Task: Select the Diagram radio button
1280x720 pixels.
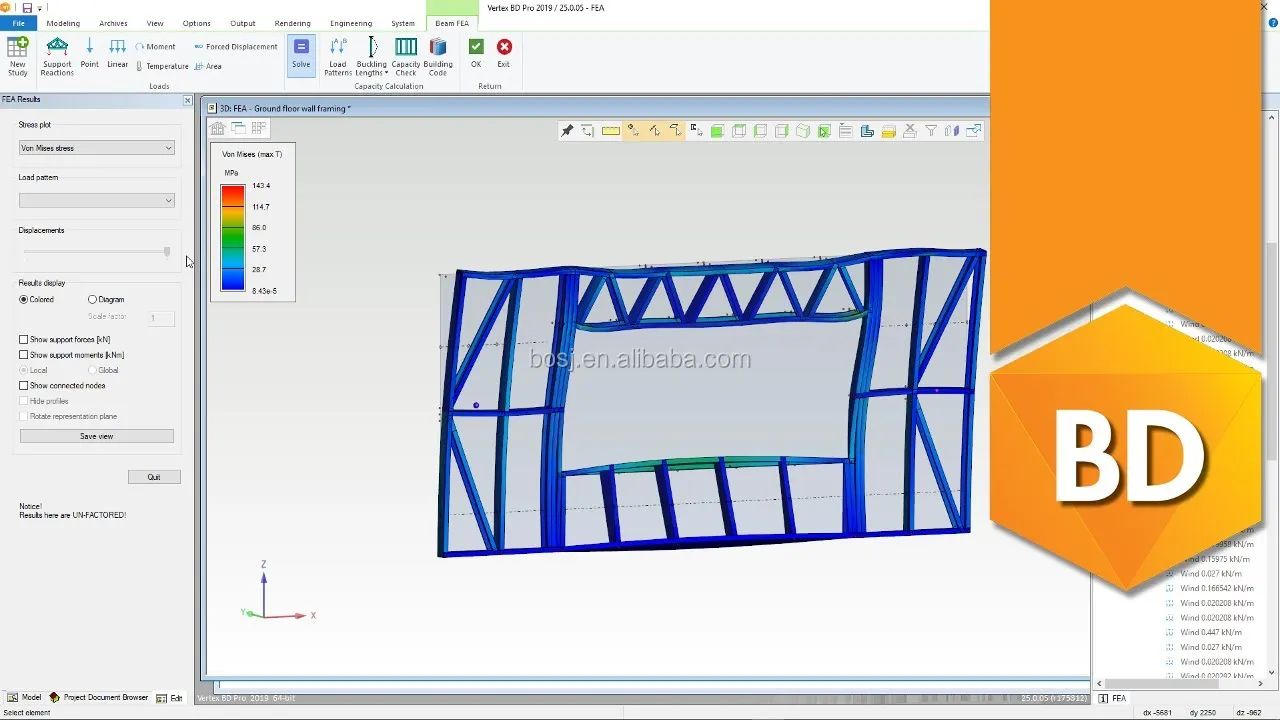Action: 93,300
